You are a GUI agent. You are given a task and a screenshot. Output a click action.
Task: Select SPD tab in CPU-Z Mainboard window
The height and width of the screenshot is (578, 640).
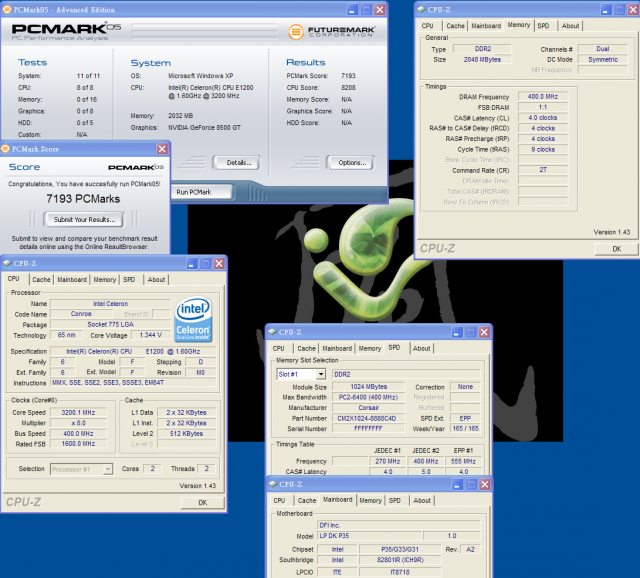click(395, 500)
